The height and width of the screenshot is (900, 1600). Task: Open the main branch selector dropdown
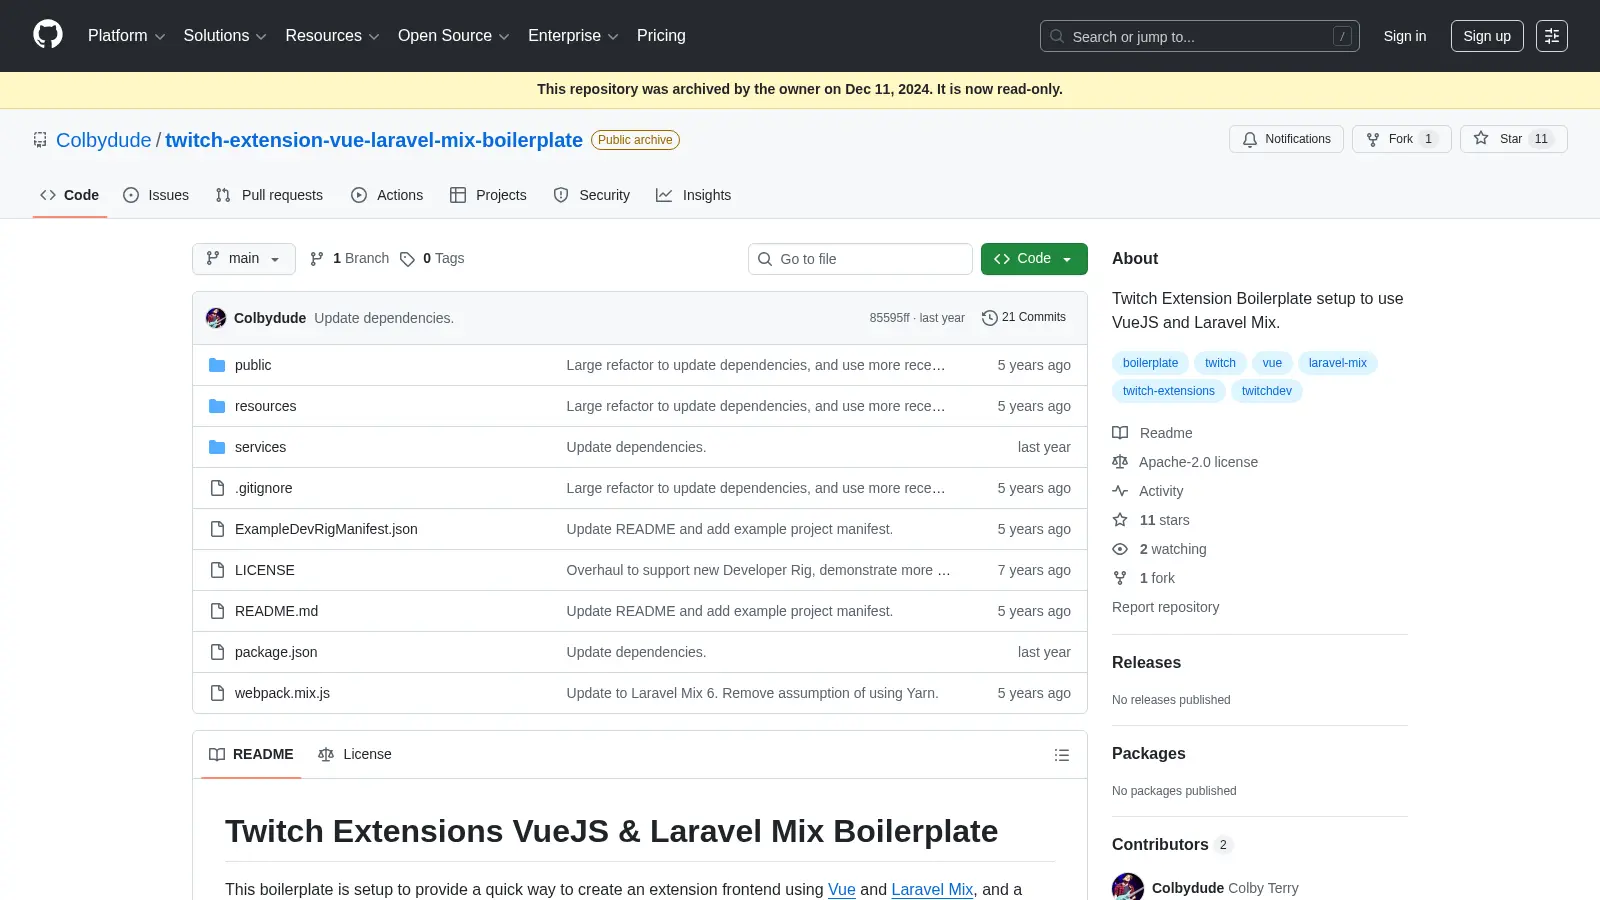244,258
